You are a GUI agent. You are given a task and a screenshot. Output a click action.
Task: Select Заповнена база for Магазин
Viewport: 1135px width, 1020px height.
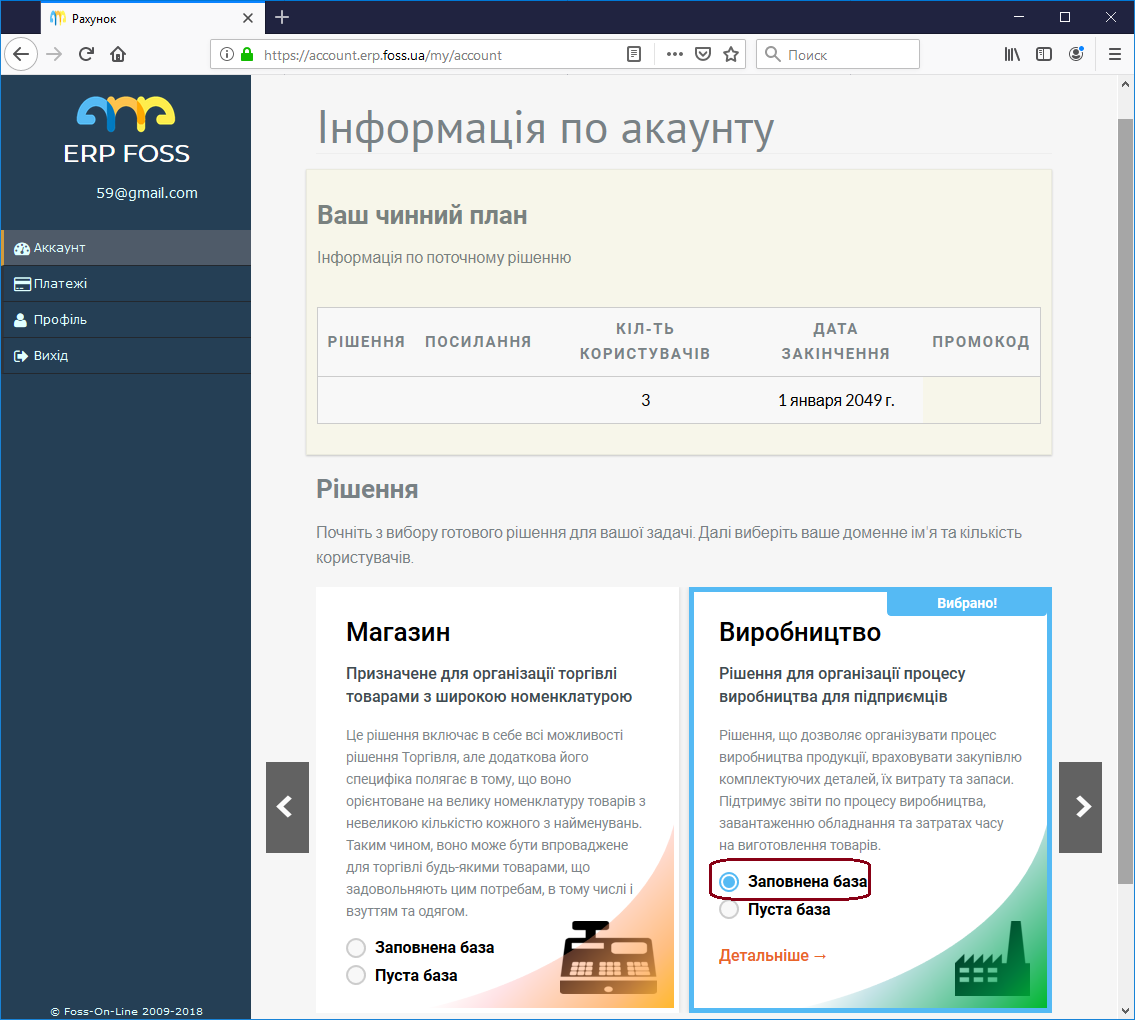tap(355, 948)
